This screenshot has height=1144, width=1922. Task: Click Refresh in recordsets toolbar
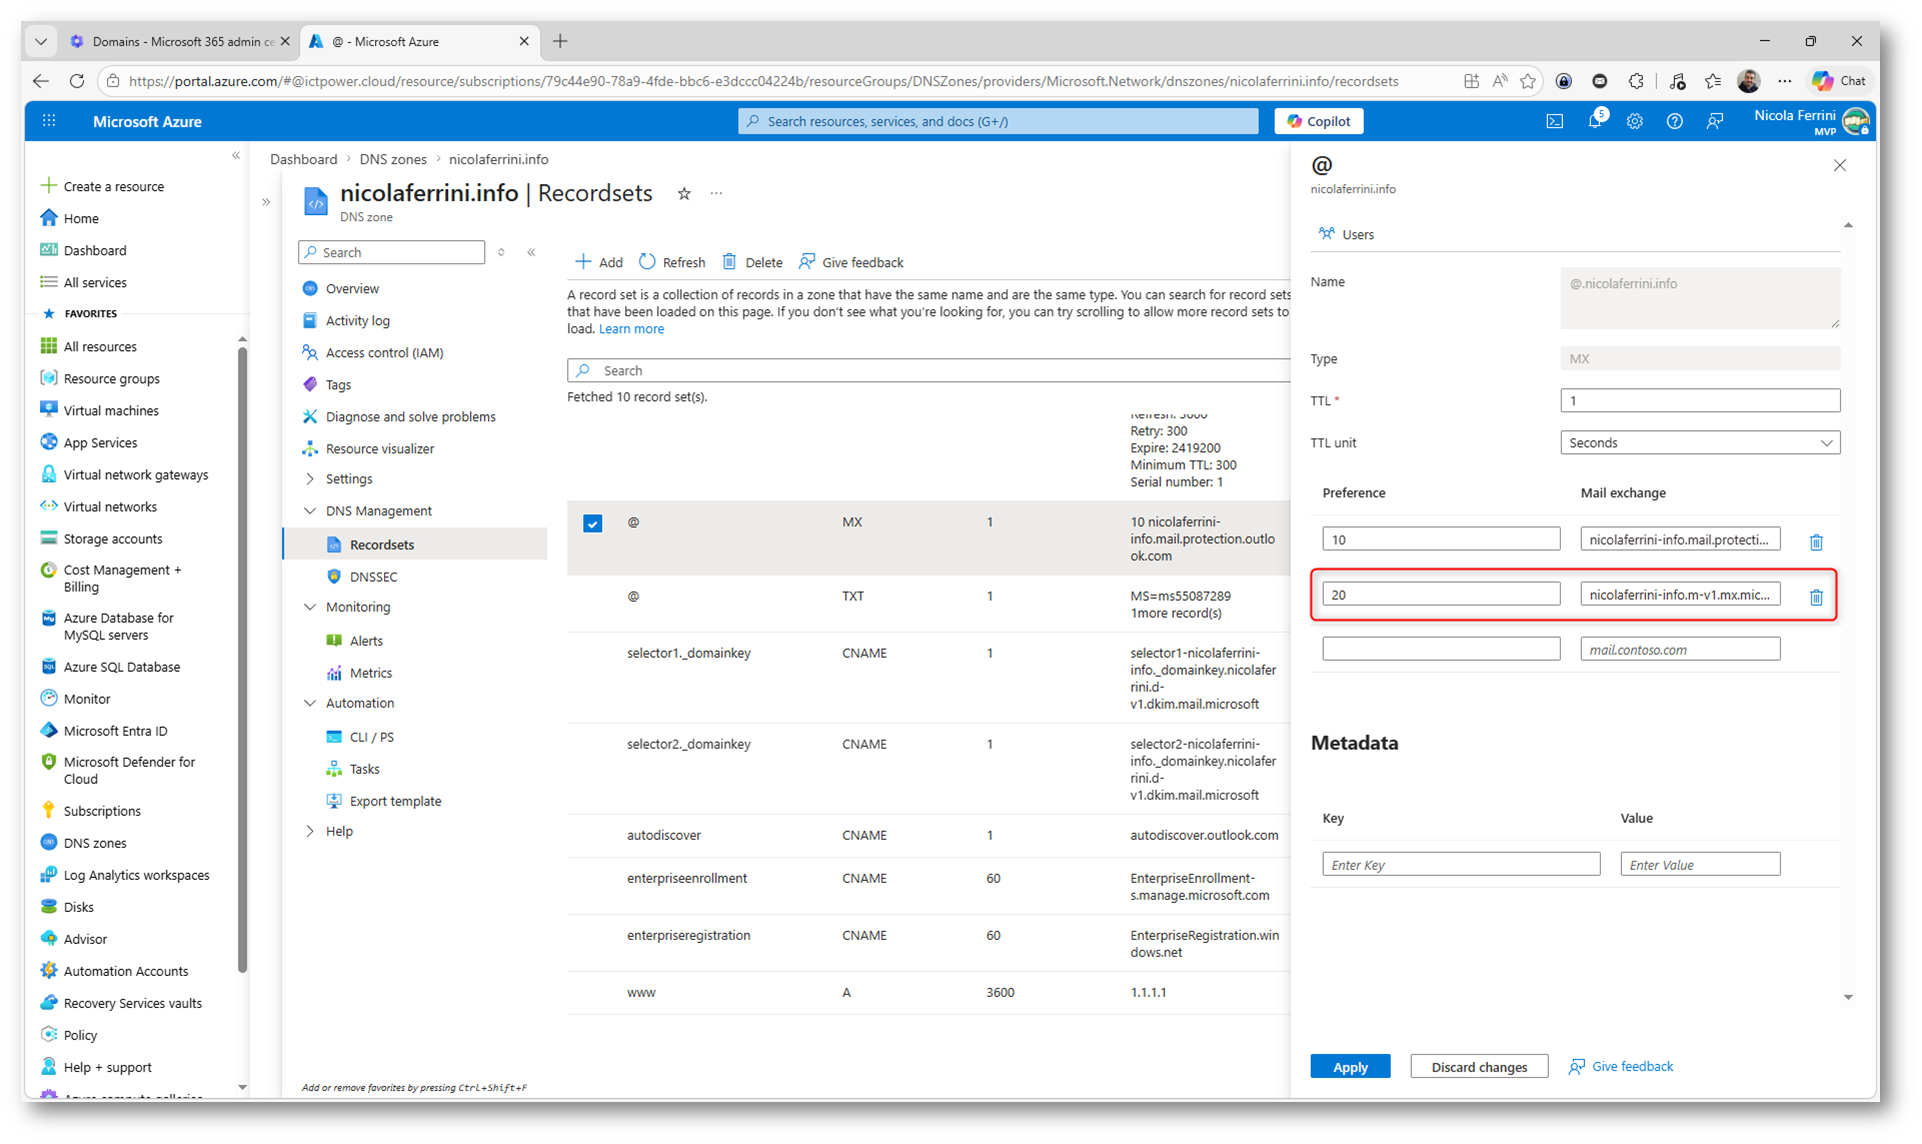click(672, 262)
